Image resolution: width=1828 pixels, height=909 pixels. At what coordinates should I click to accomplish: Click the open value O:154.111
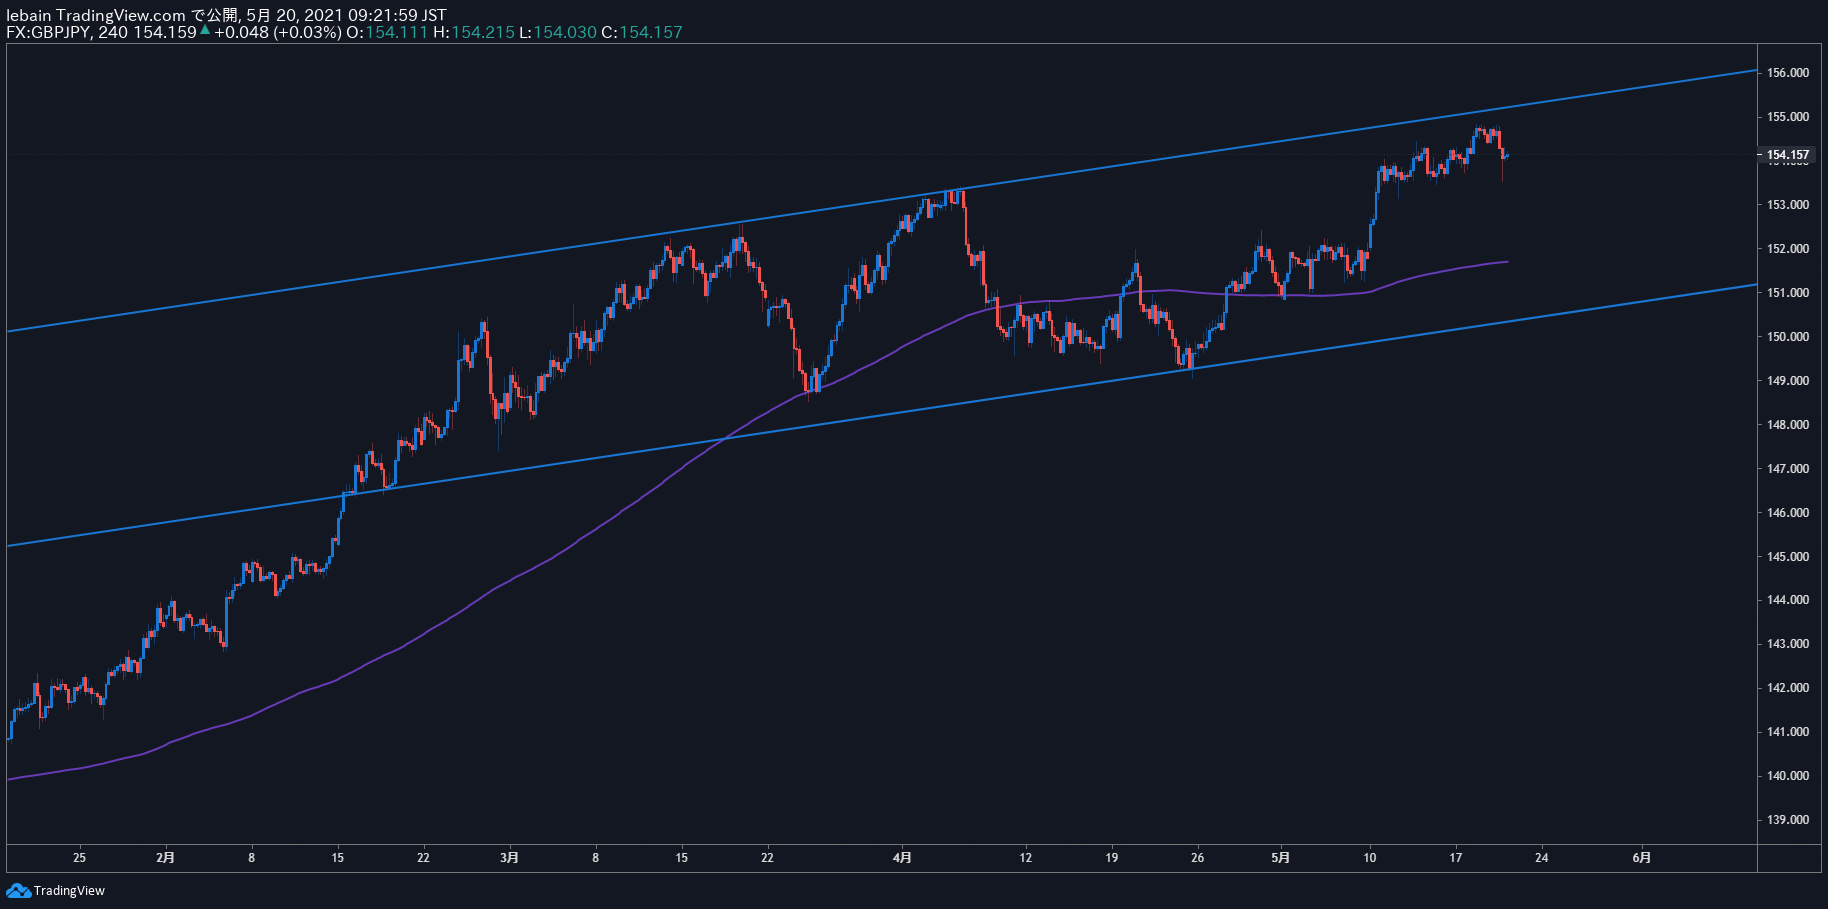(x=387, y=32)
